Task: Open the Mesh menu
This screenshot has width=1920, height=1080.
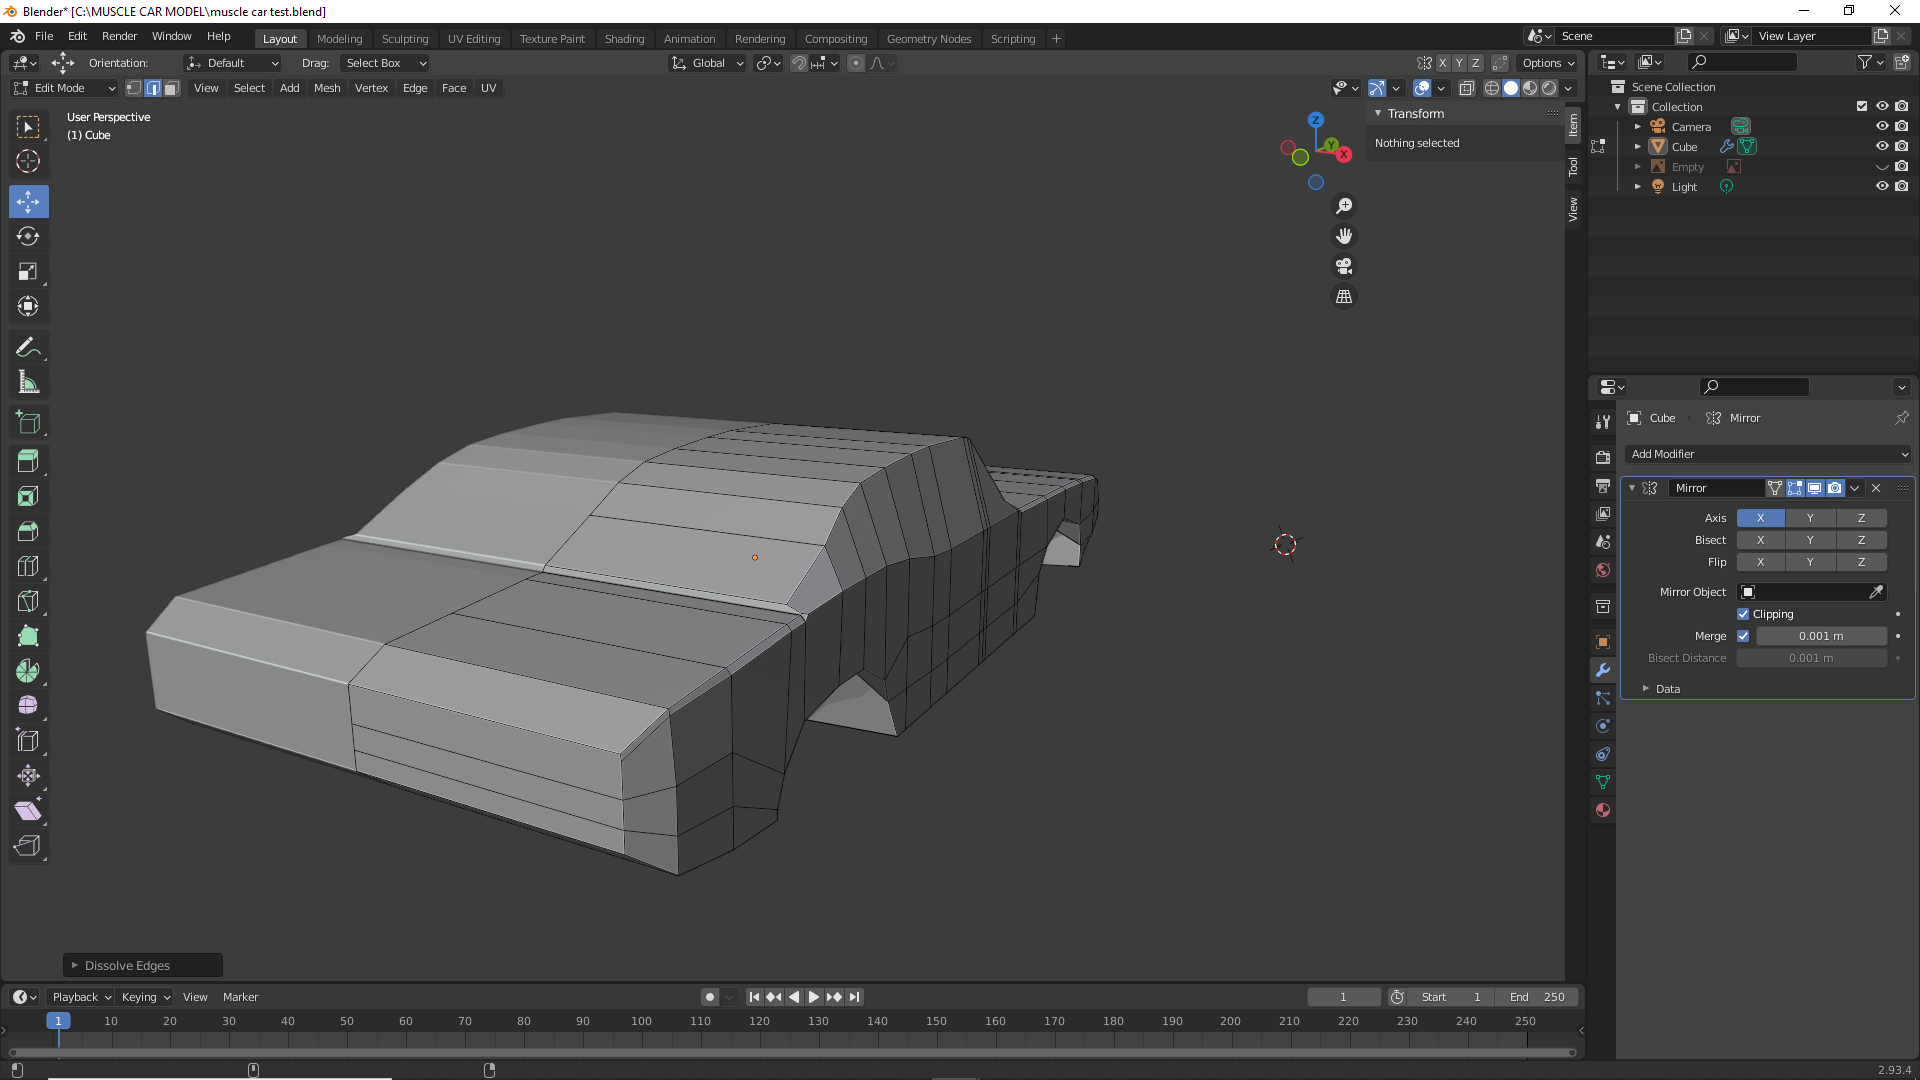Action: tap(327, 88)
